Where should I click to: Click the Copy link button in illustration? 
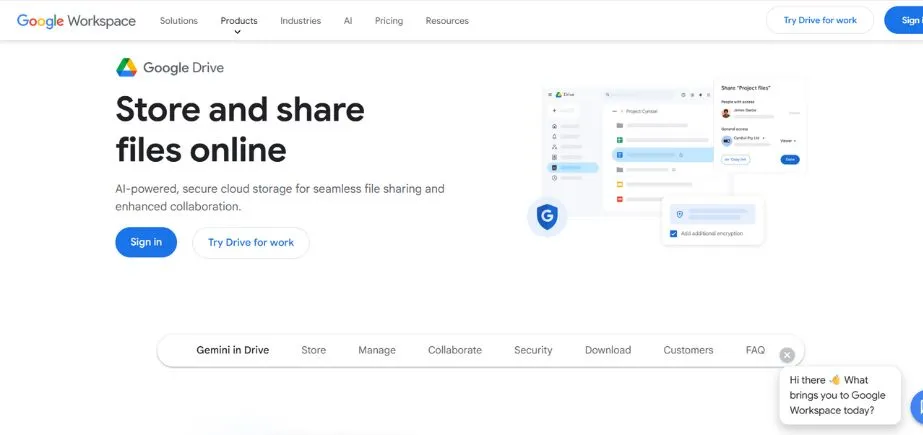[x=735, y=160]
